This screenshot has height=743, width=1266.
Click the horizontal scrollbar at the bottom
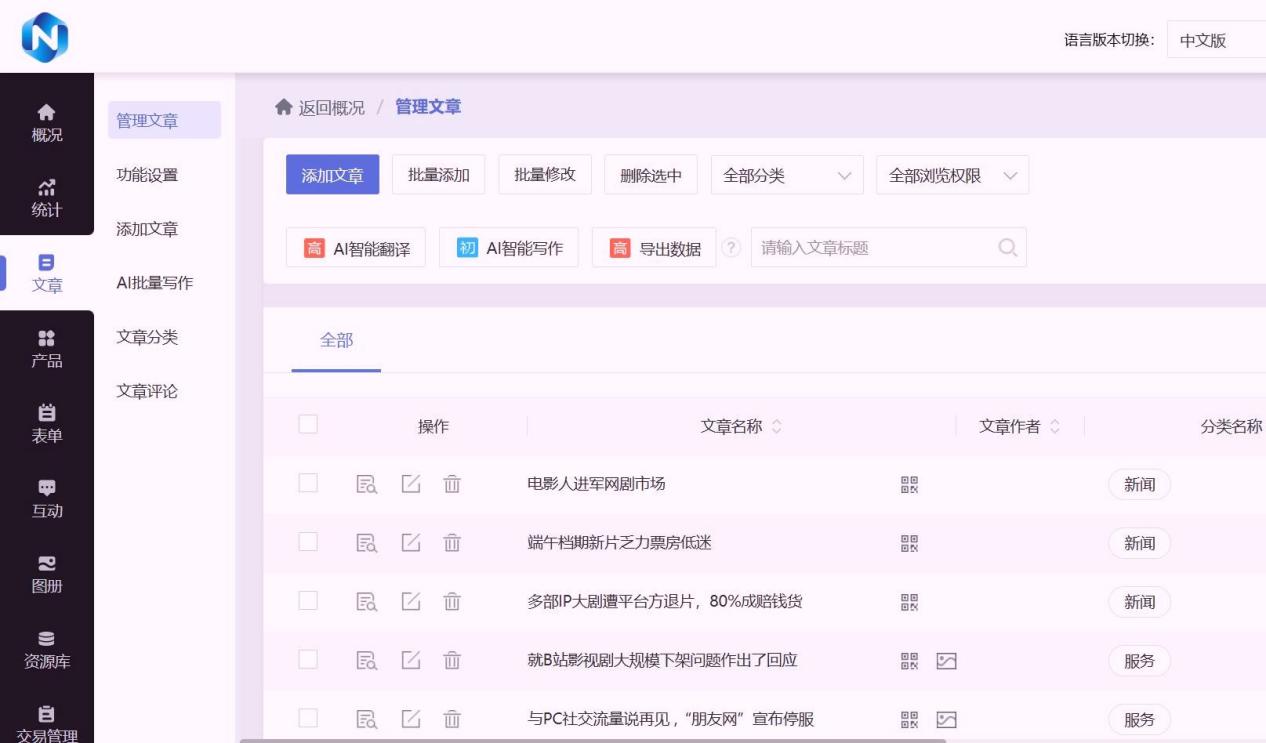[x=592, y=740]
